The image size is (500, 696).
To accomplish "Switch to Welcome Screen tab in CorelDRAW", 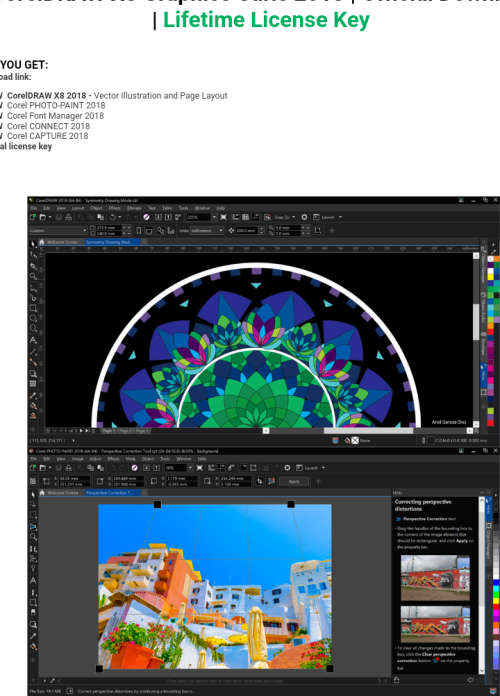I will pos(63,242).
